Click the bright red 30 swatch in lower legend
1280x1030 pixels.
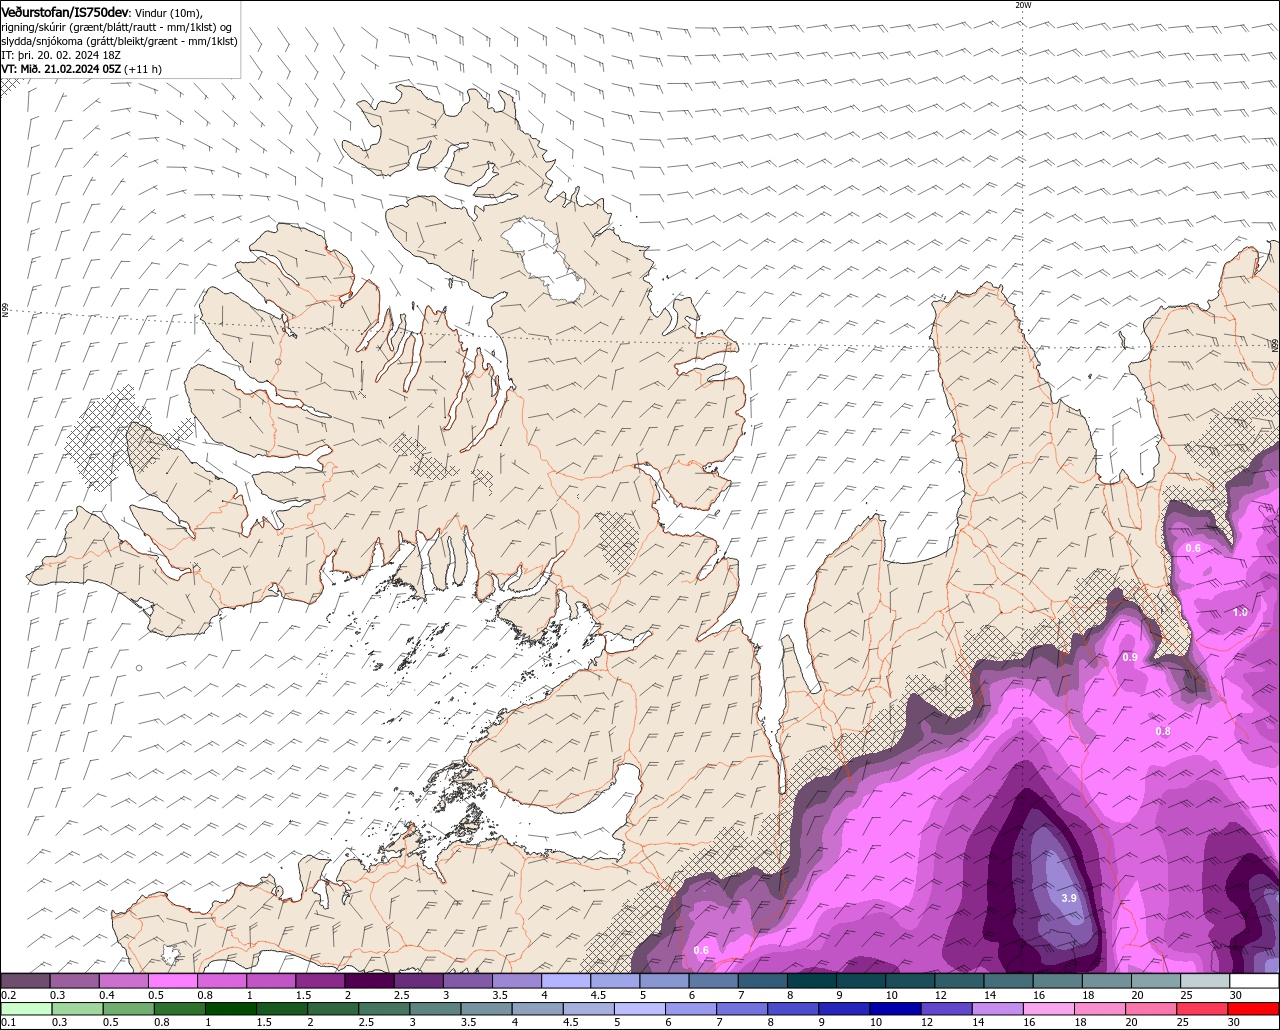[x=1254, y=1009]
